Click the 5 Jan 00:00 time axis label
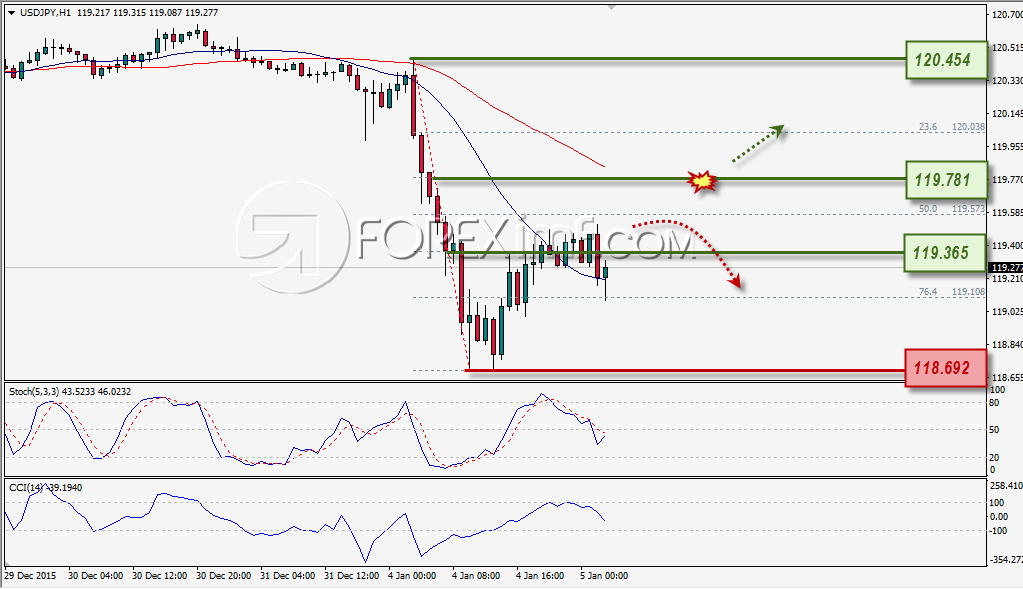Screen dimensions: 1023x589 click(x=604, y=576)
